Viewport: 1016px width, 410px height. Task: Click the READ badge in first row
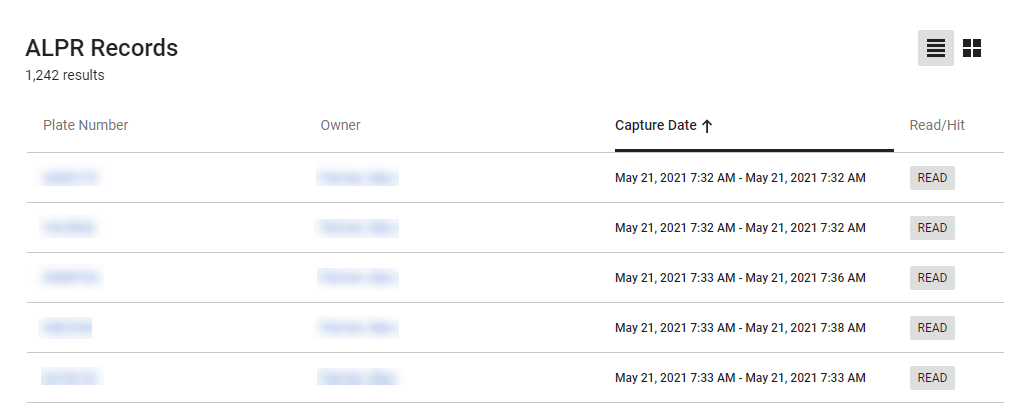[932, 178]
